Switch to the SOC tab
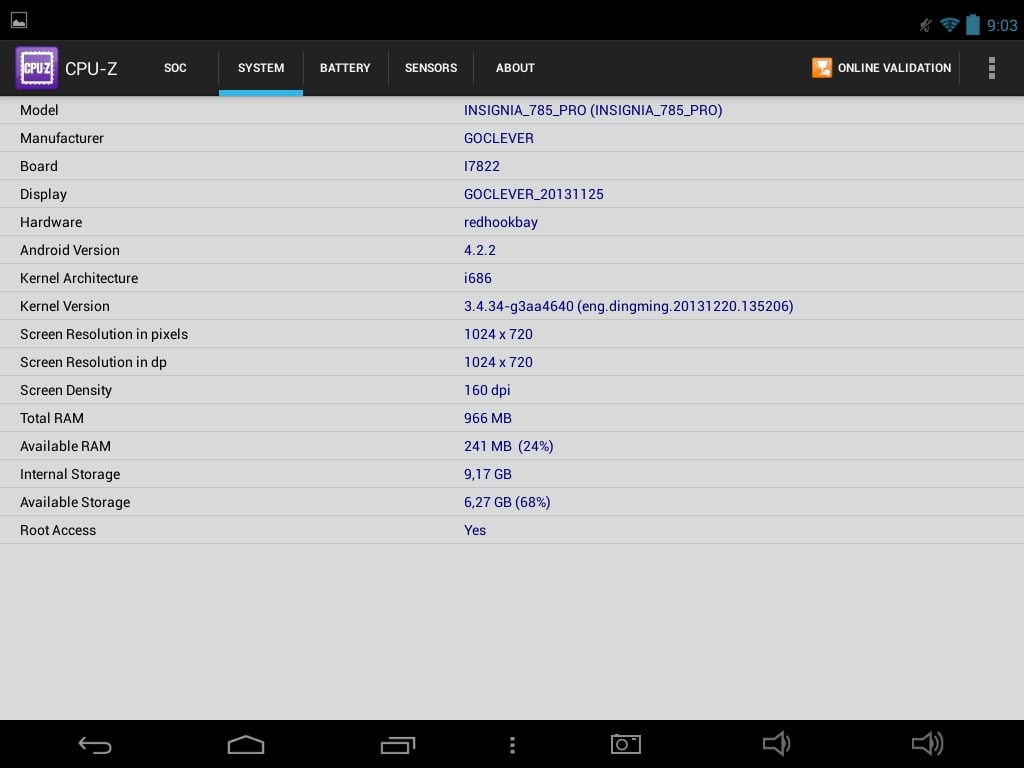Viewport: 1024px width, 768px height. click(175, 68)
